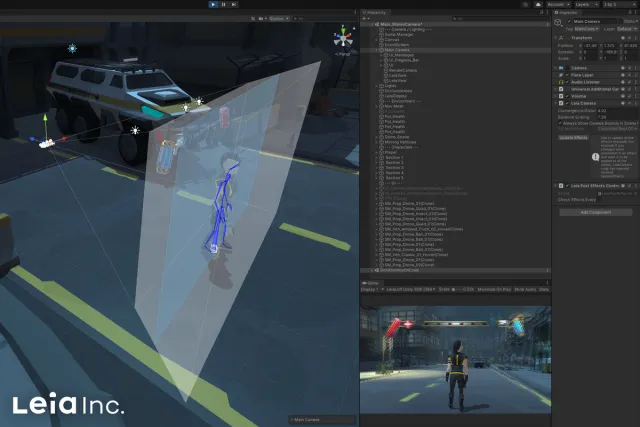The image size is (640, 427).
Task: Open the Gizmos dropdown in the Scene view
Action: coord(279,18)
